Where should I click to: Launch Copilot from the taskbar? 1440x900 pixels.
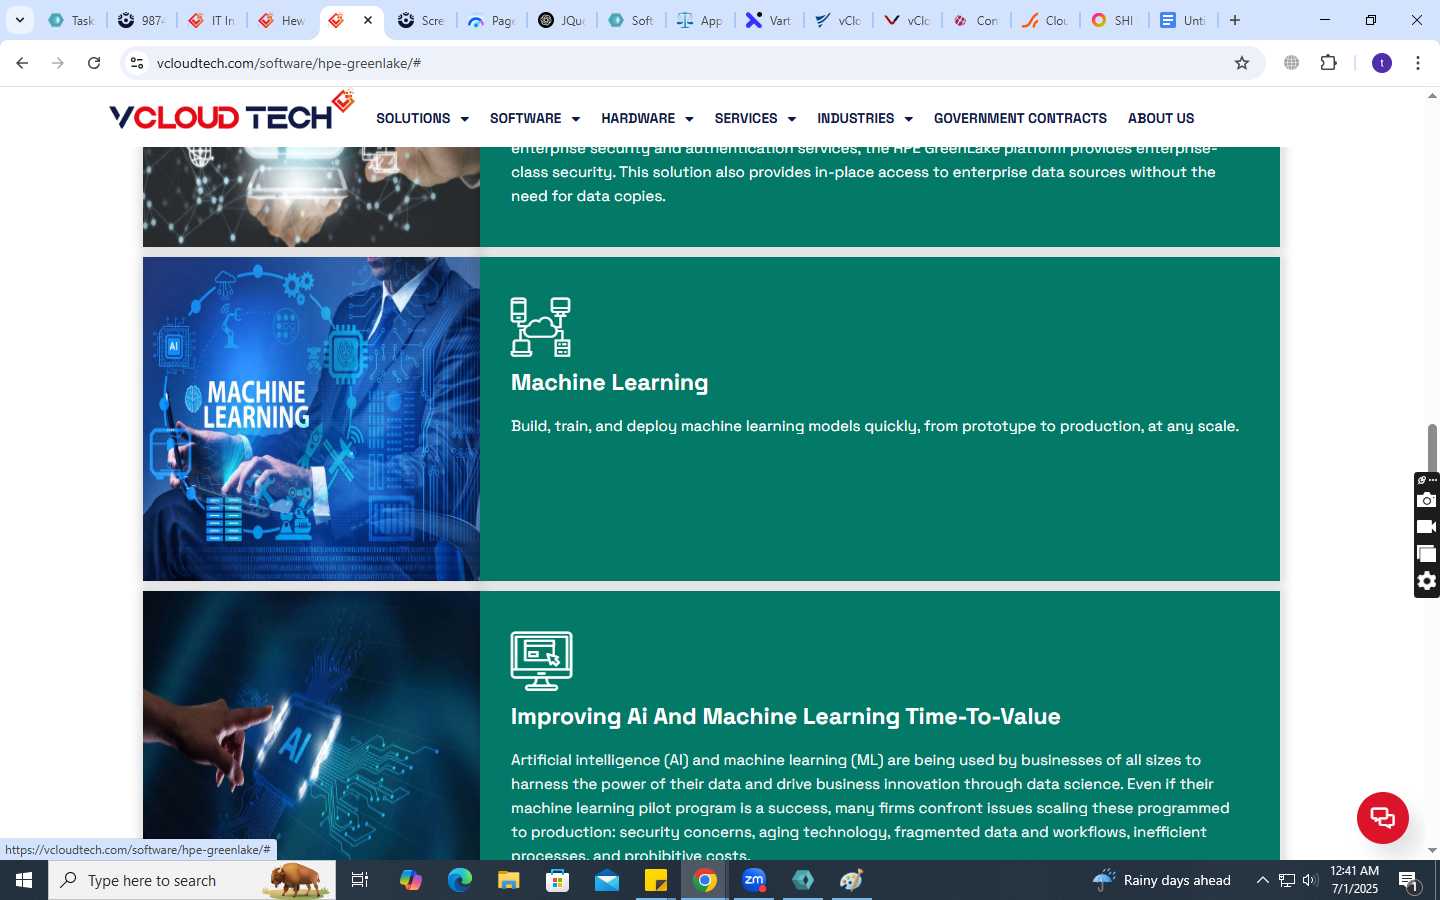coord(410,880)
